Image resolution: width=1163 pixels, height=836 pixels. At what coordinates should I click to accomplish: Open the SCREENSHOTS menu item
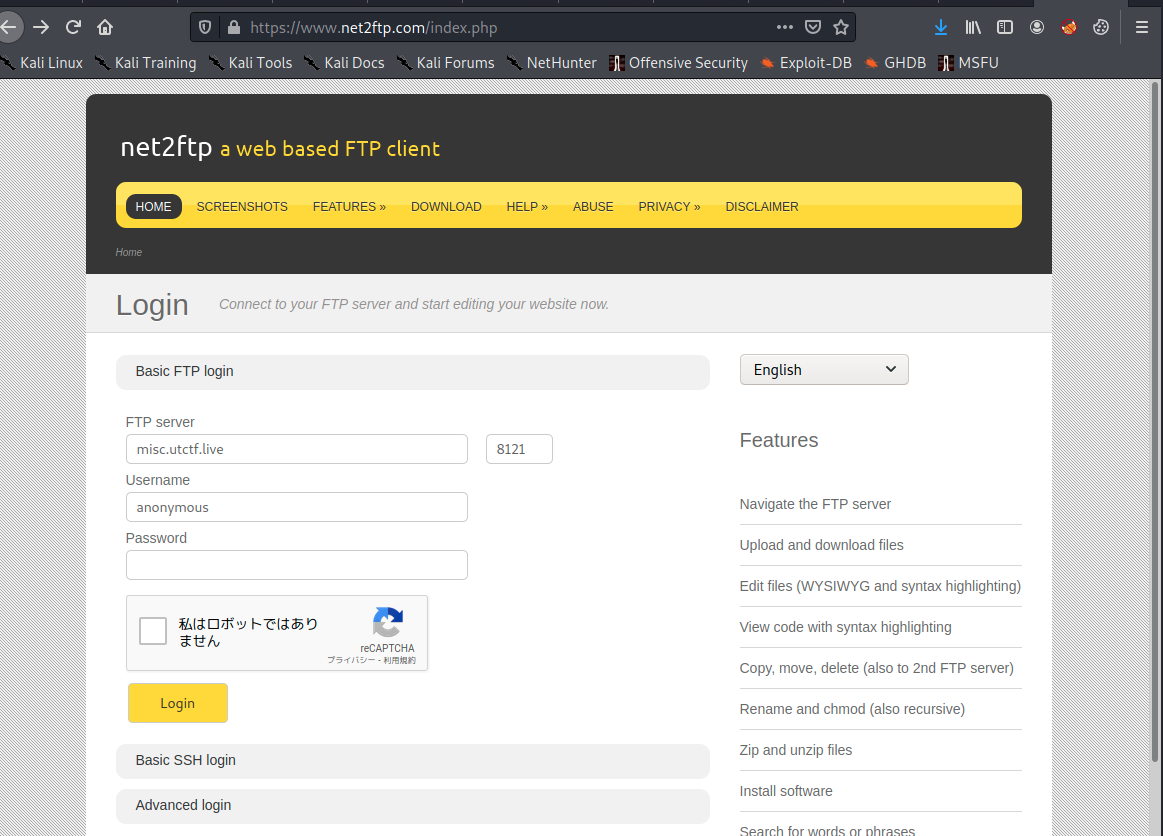[242, 206]
